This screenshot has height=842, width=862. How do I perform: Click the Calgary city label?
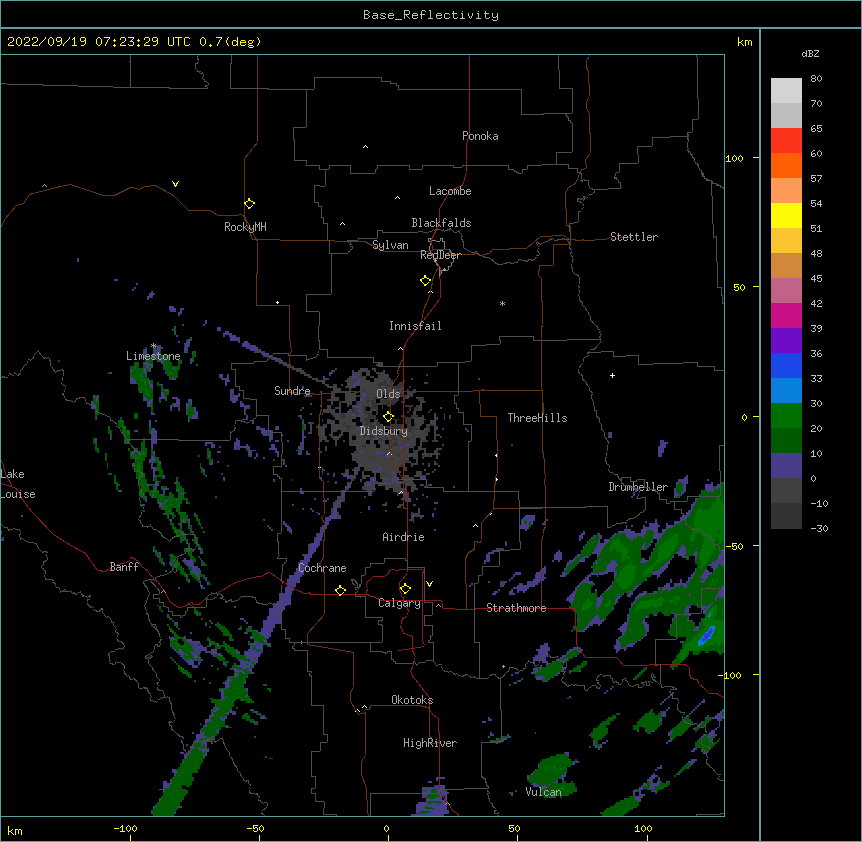click(x=399, y=603)
